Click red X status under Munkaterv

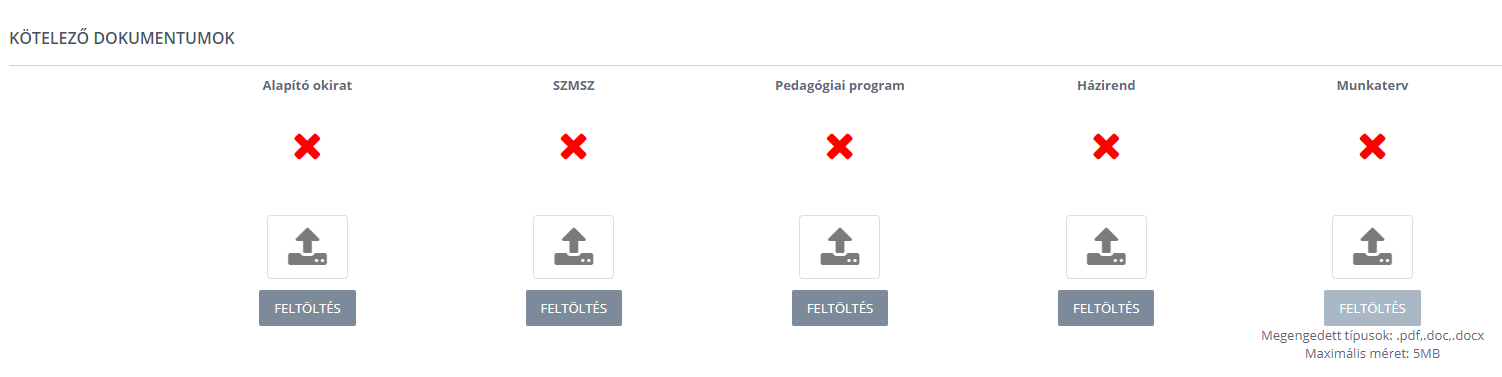1372,148
